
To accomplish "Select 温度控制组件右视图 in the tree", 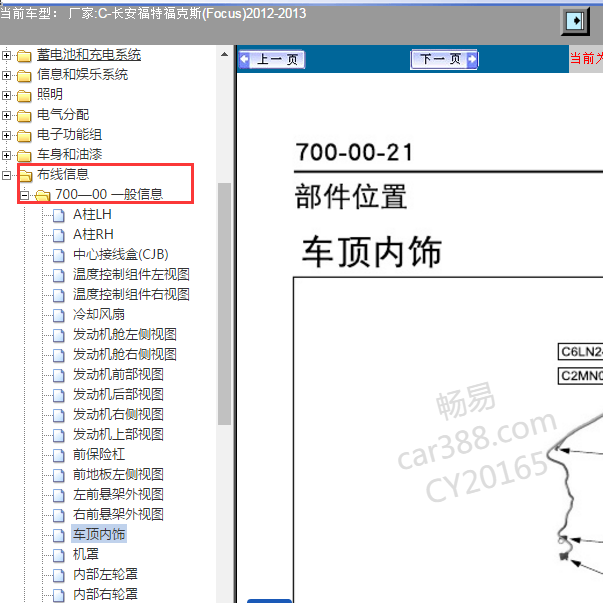I will coord(131,295).
